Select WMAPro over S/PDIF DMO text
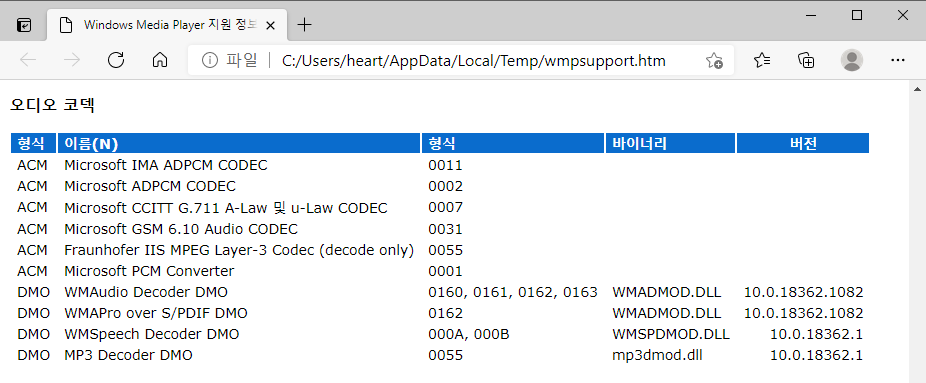This screenshot has width=926, height=383. tap(156, 313)
